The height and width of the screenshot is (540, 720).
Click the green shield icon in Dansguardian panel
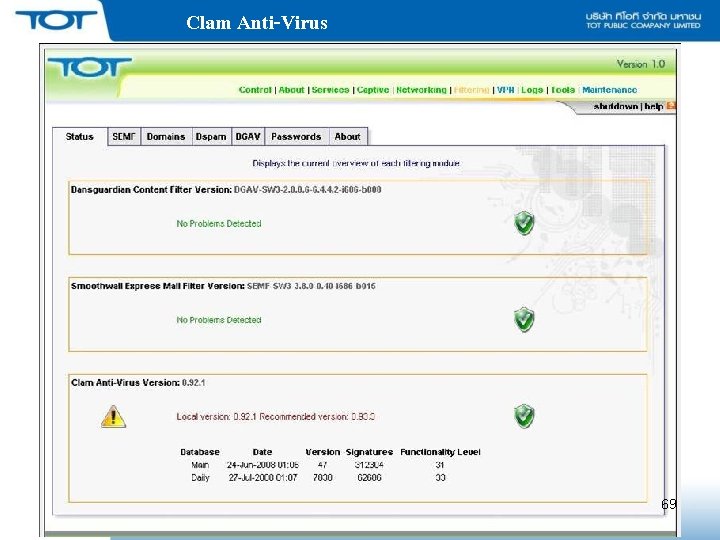[524, 223]
